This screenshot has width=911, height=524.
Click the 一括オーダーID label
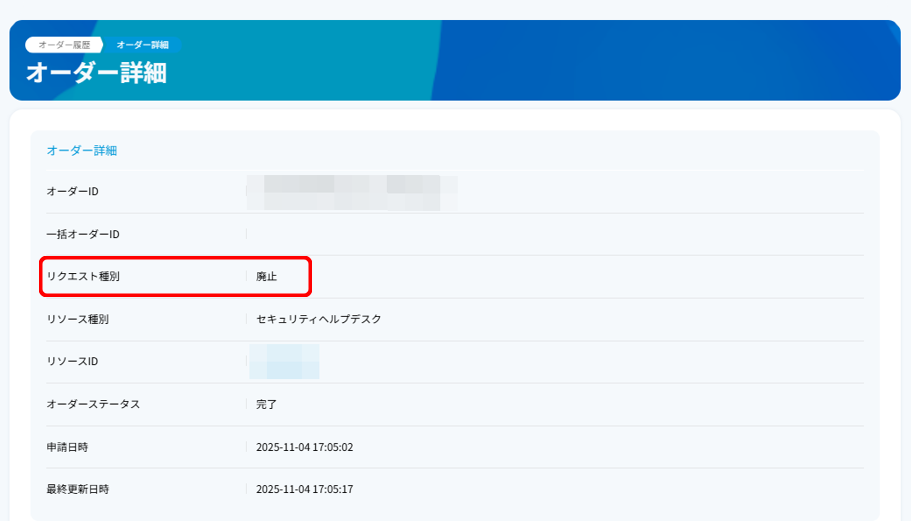click(x=83, y=234)
